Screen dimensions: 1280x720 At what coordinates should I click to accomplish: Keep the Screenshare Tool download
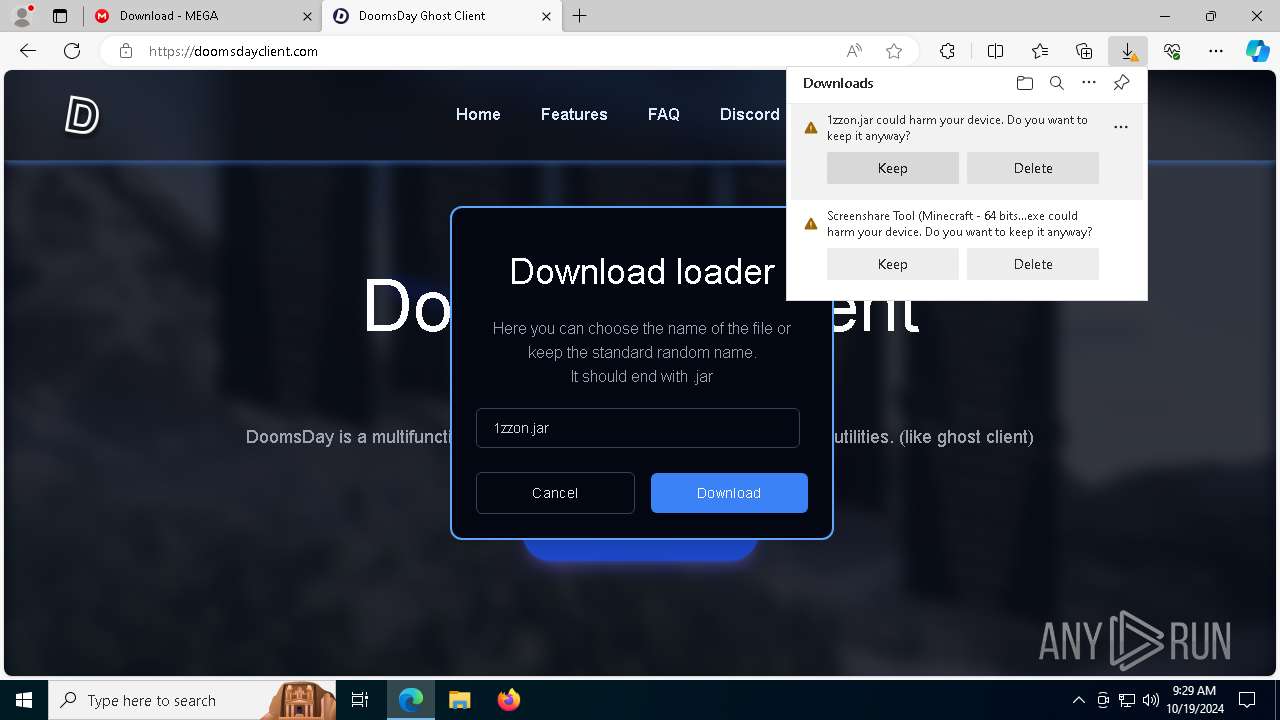tap(893, 264)
